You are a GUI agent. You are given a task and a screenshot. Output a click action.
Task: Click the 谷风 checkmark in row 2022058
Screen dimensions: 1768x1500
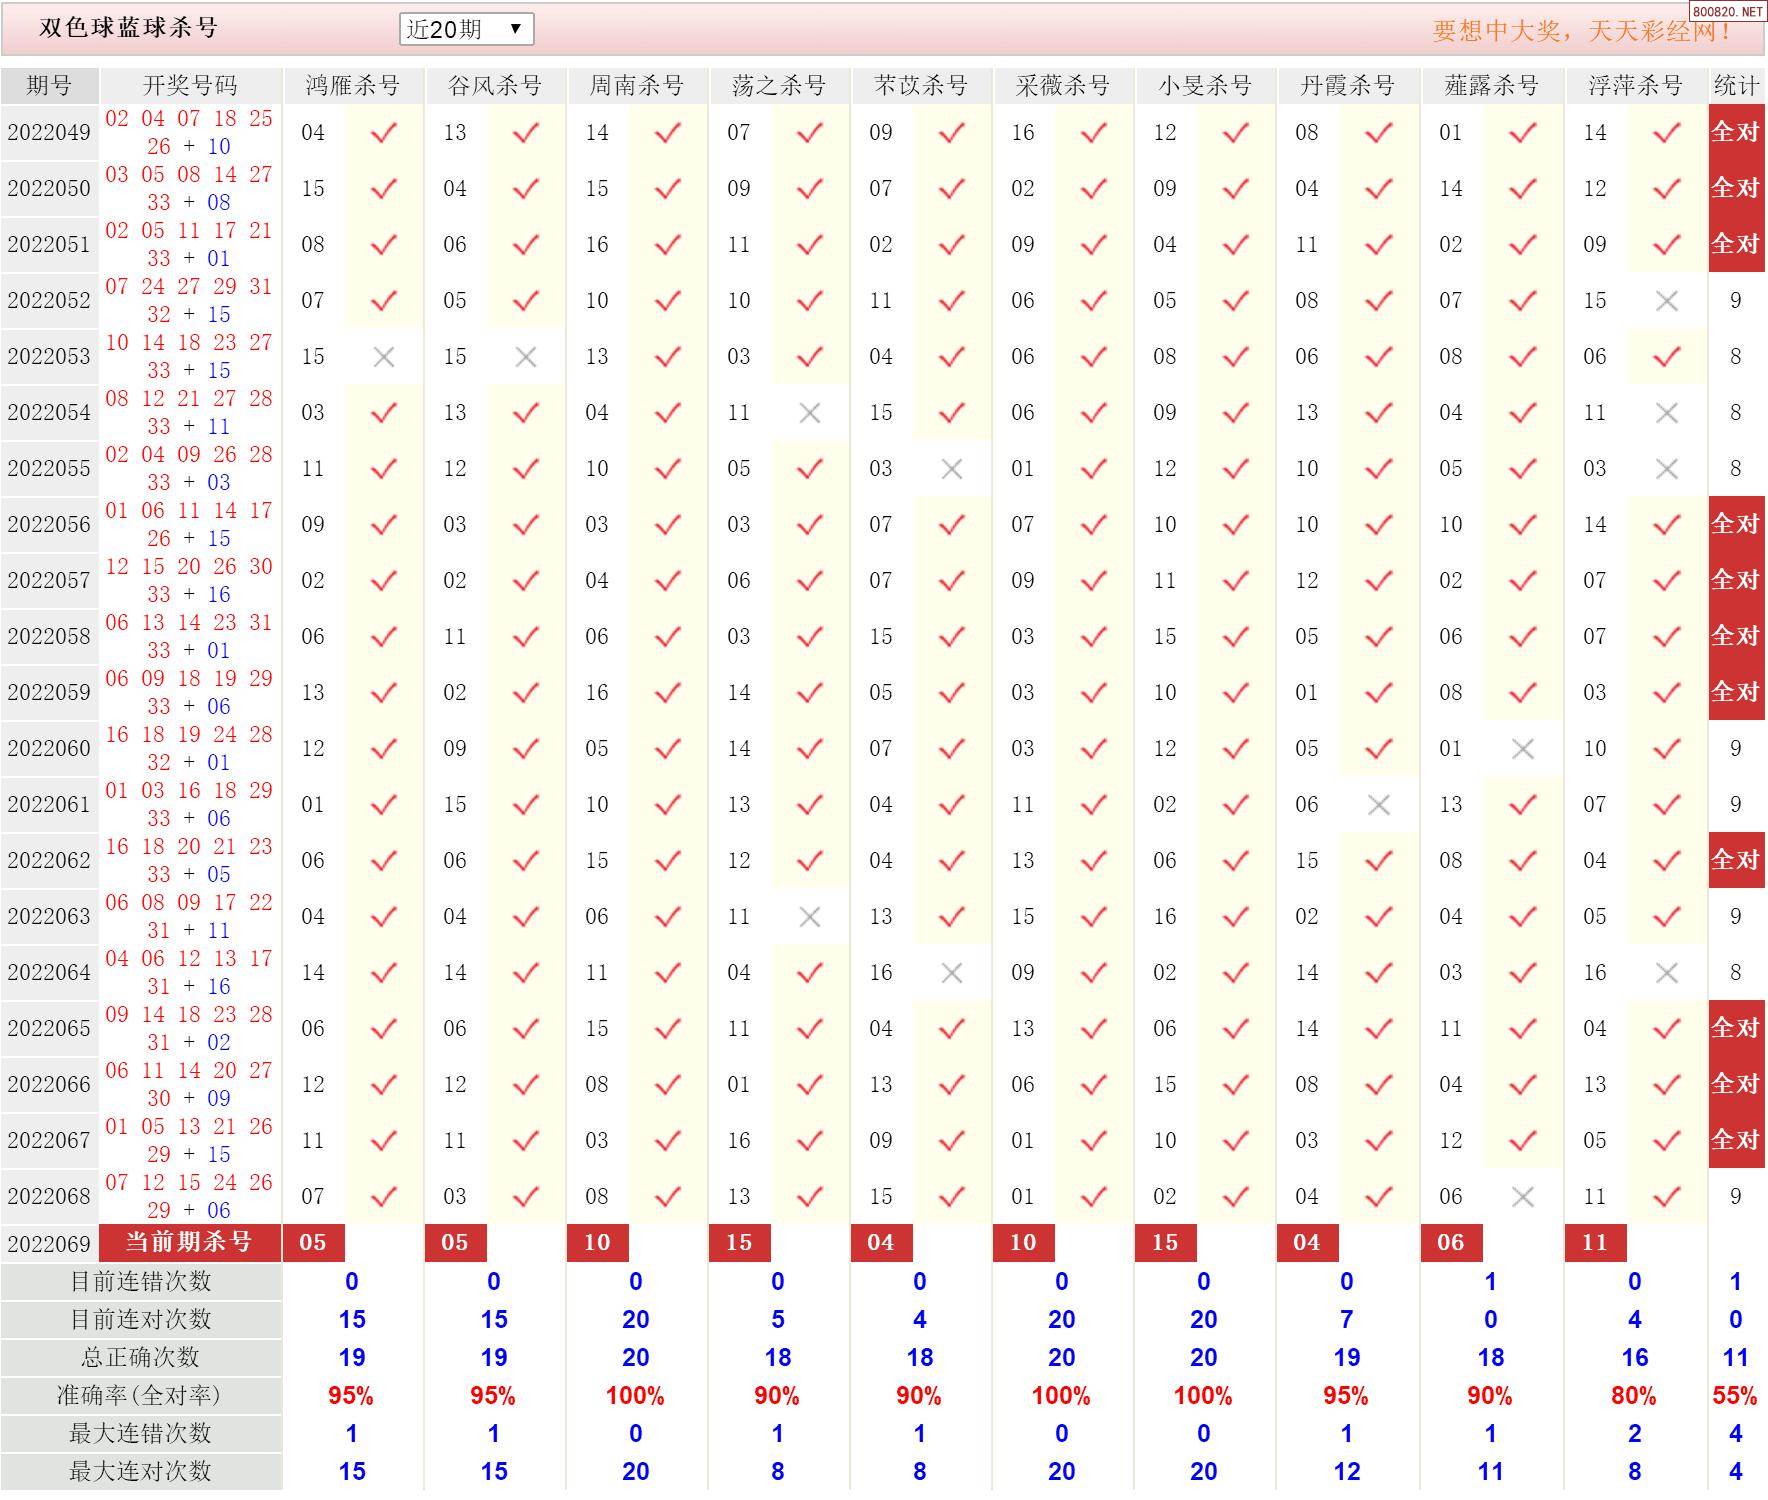(x=526, y=636)
